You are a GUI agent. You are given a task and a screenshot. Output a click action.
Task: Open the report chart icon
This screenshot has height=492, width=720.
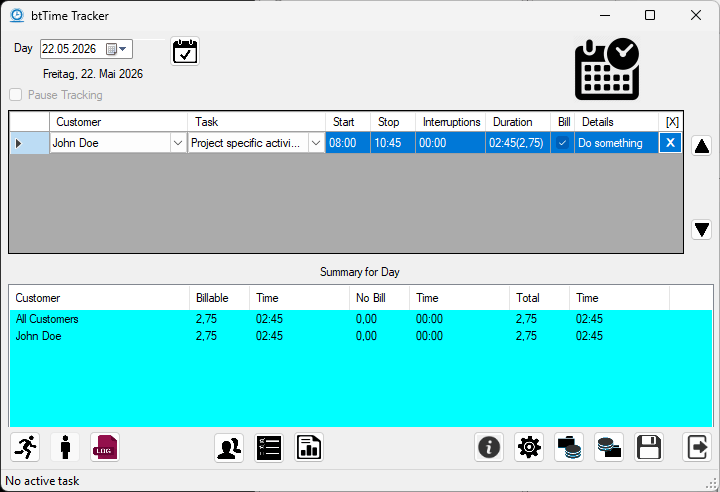tap(309, 447)
